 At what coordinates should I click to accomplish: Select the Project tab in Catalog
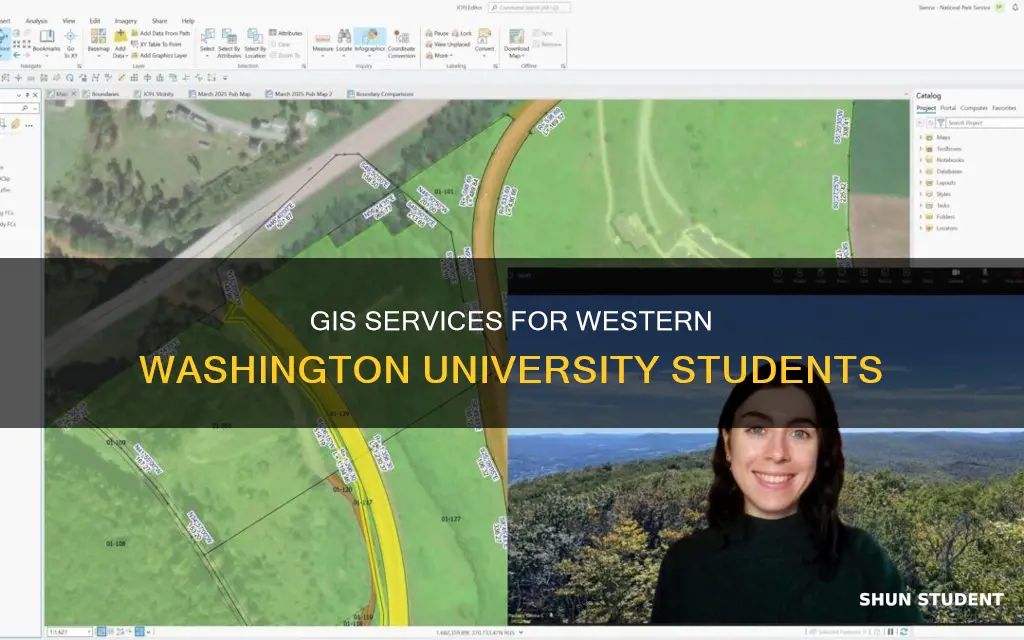926,108
